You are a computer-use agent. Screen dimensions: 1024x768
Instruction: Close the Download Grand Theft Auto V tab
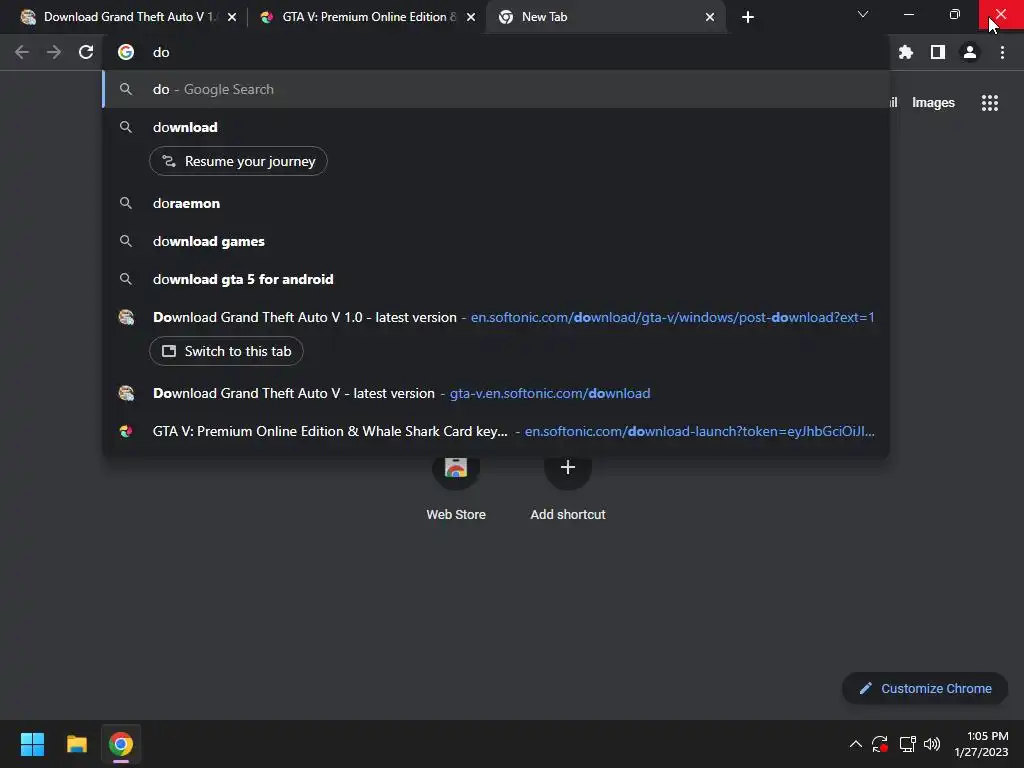coord(232,17)
